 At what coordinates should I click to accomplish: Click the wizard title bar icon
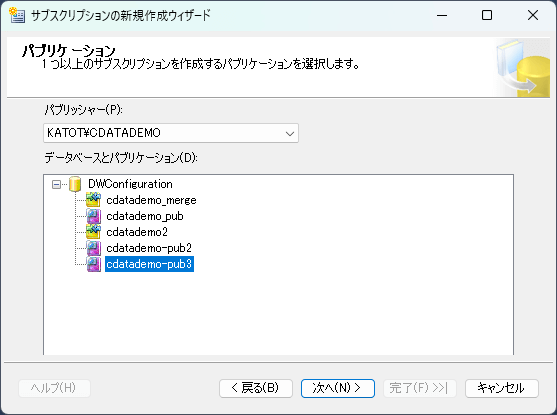coord(17,15)
